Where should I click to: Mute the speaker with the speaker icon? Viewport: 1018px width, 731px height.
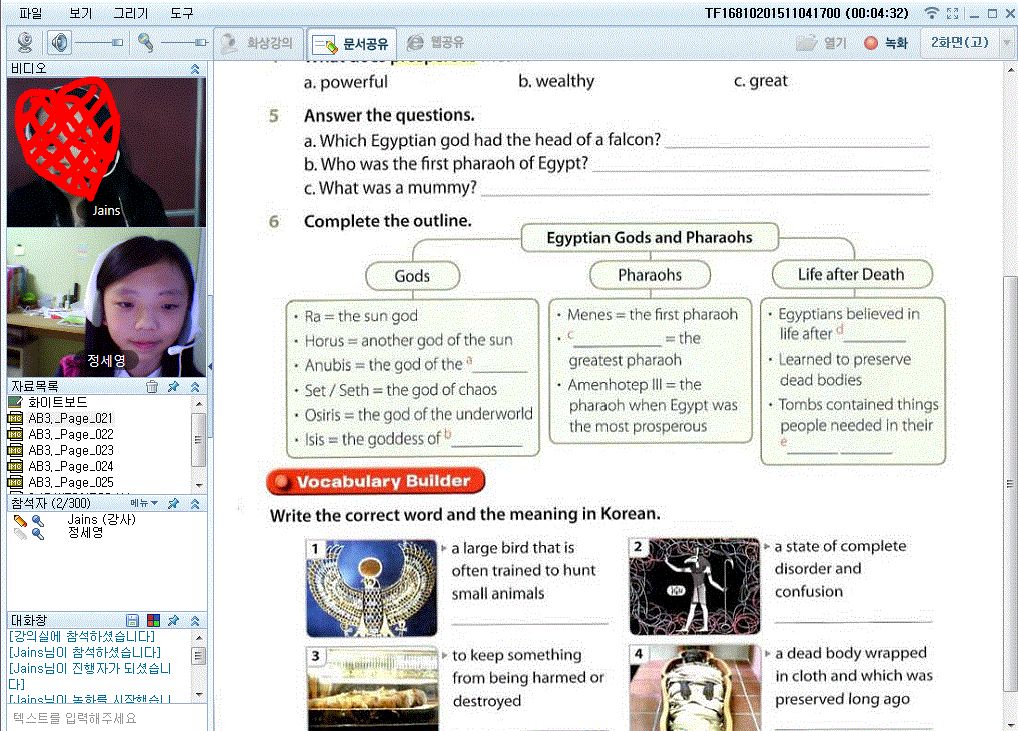(60, 43)
